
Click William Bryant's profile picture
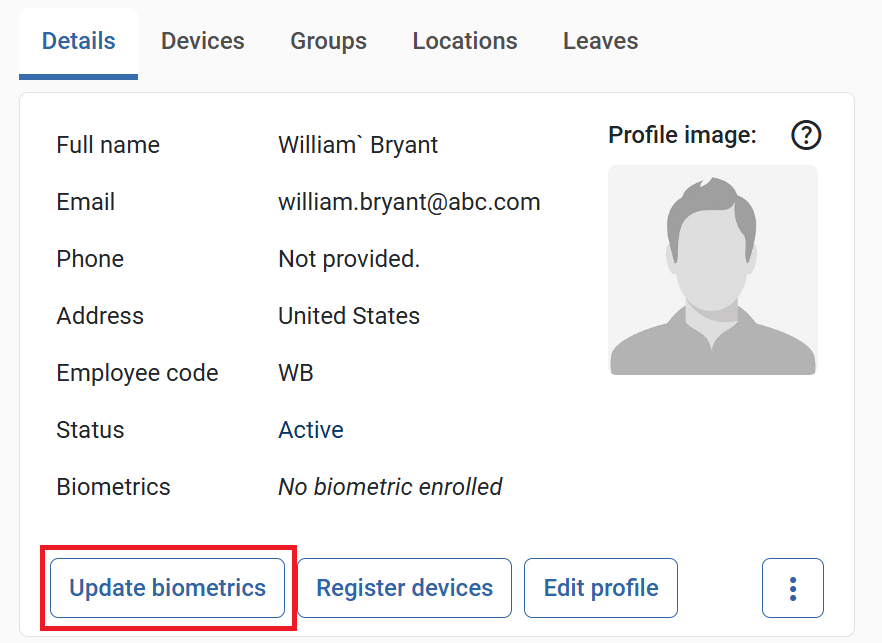coord(712,271)
